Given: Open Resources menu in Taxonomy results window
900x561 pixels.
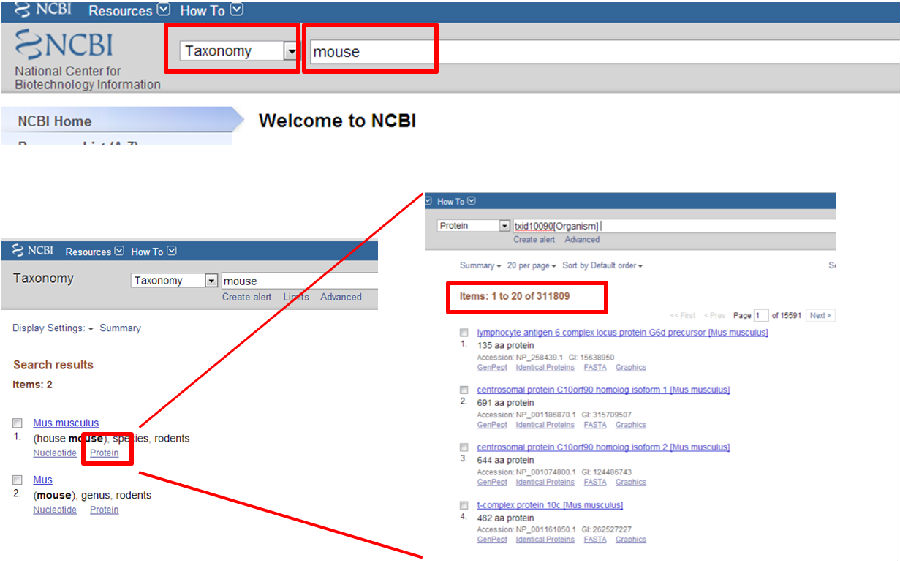Looking at the screenshot, I should (94, 252).
